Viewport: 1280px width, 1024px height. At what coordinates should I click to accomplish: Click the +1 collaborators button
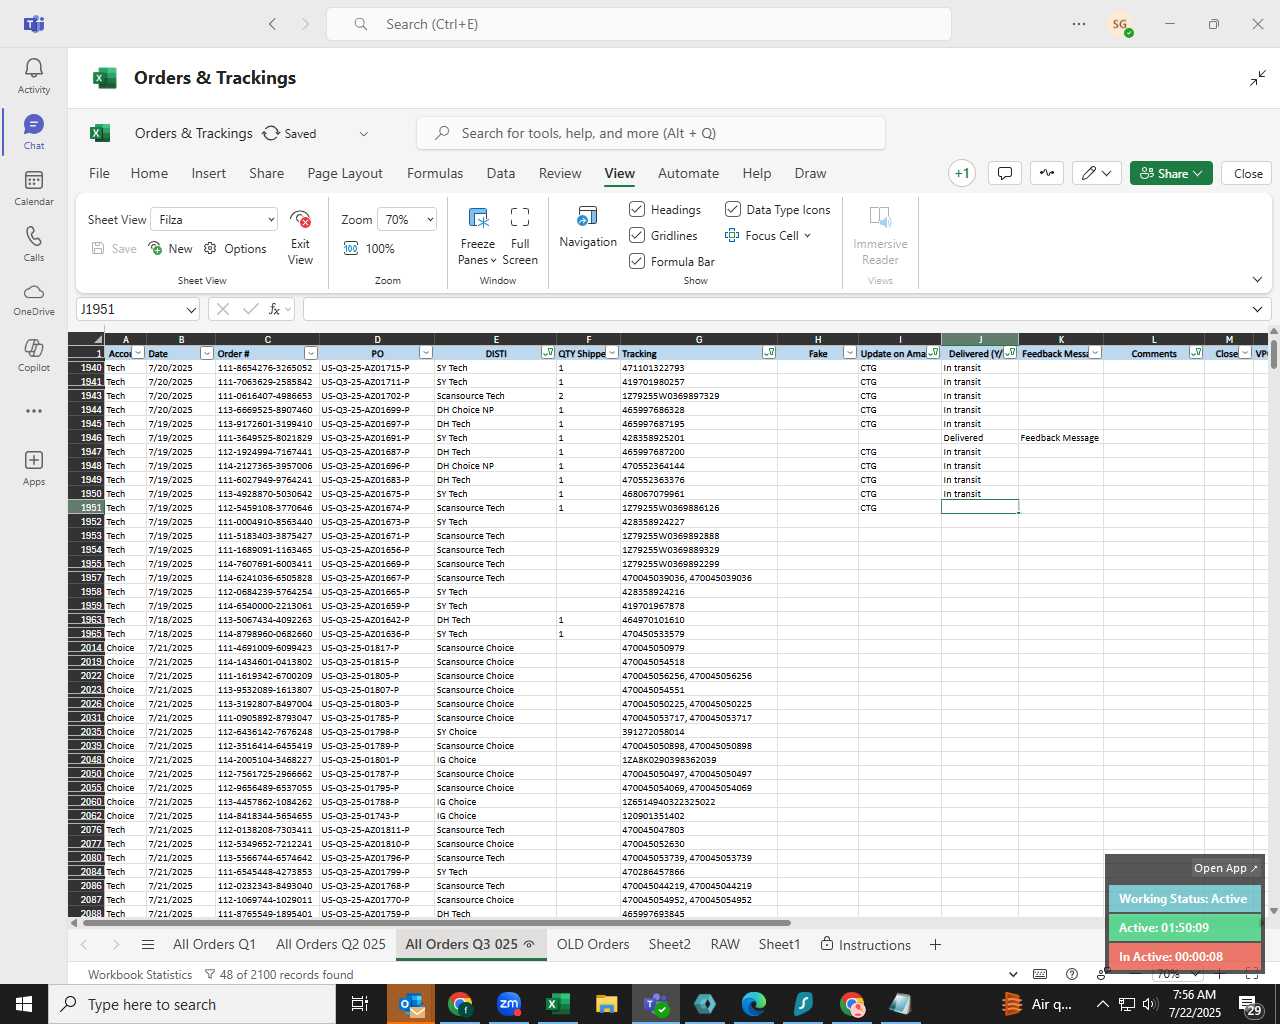point(962,173)
